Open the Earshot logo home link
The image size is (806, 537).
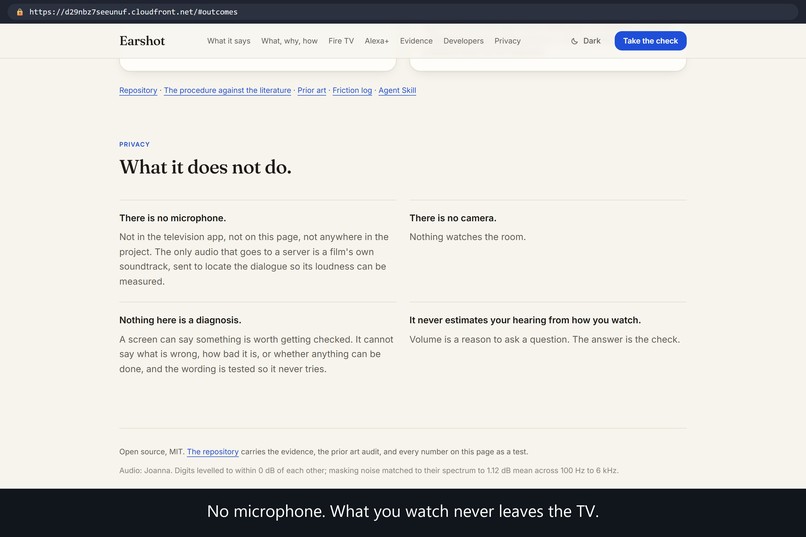(x=142, y=41)
